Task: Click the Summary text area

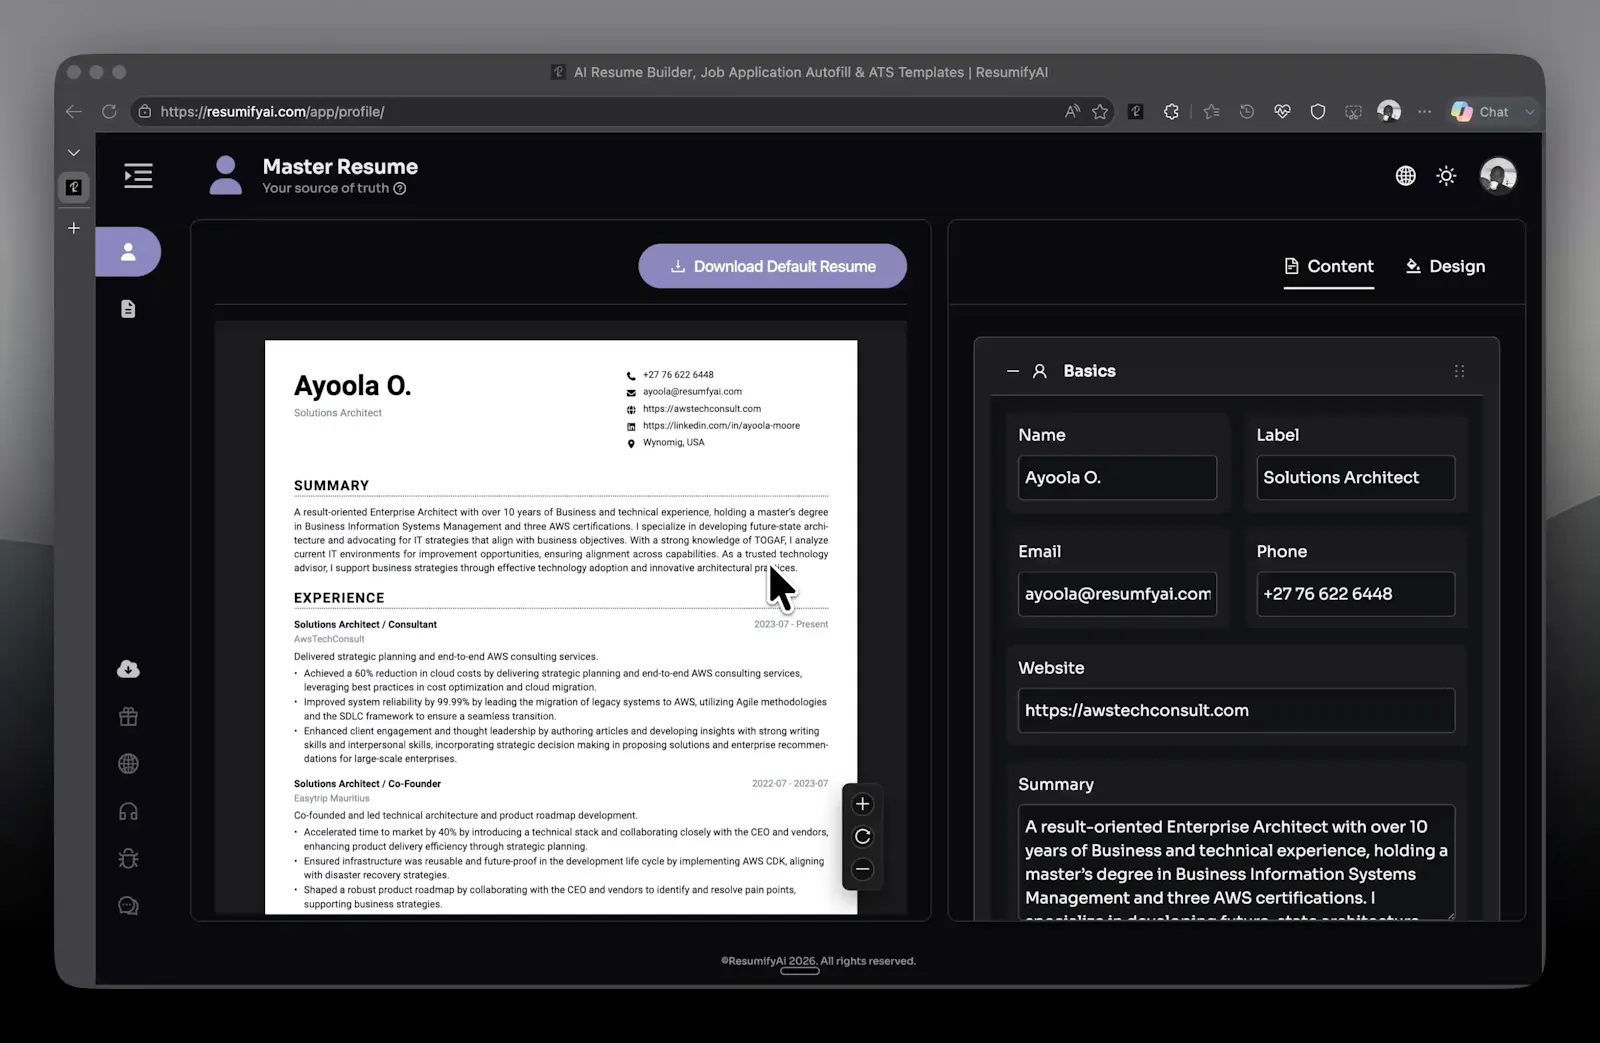Action: coord(1236,862)
